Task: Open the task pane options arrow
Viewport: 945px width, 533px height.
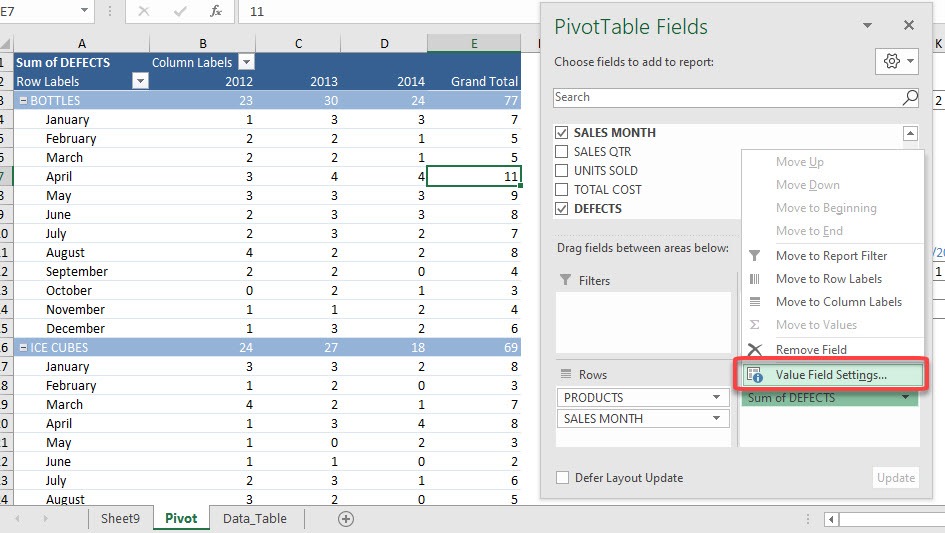Action: coord(867,25)
